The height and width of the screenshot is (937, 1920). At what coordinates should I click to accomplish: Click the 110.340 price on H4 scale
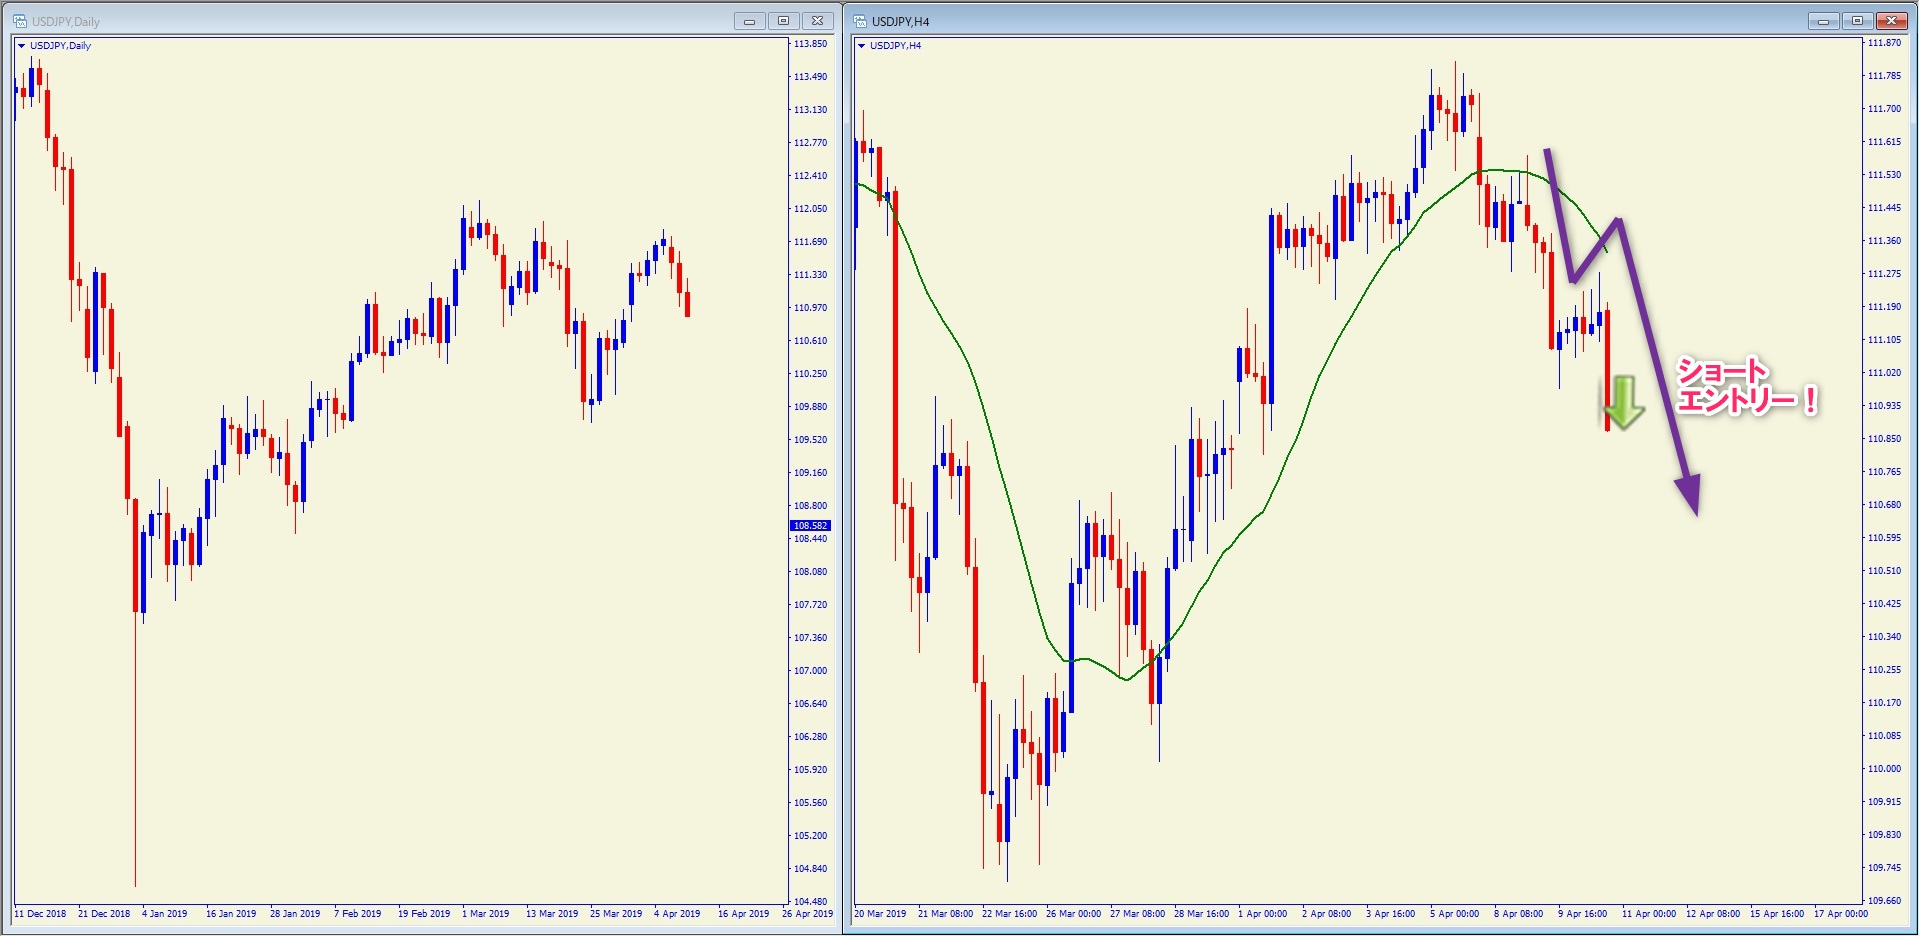coord(1885,637)
